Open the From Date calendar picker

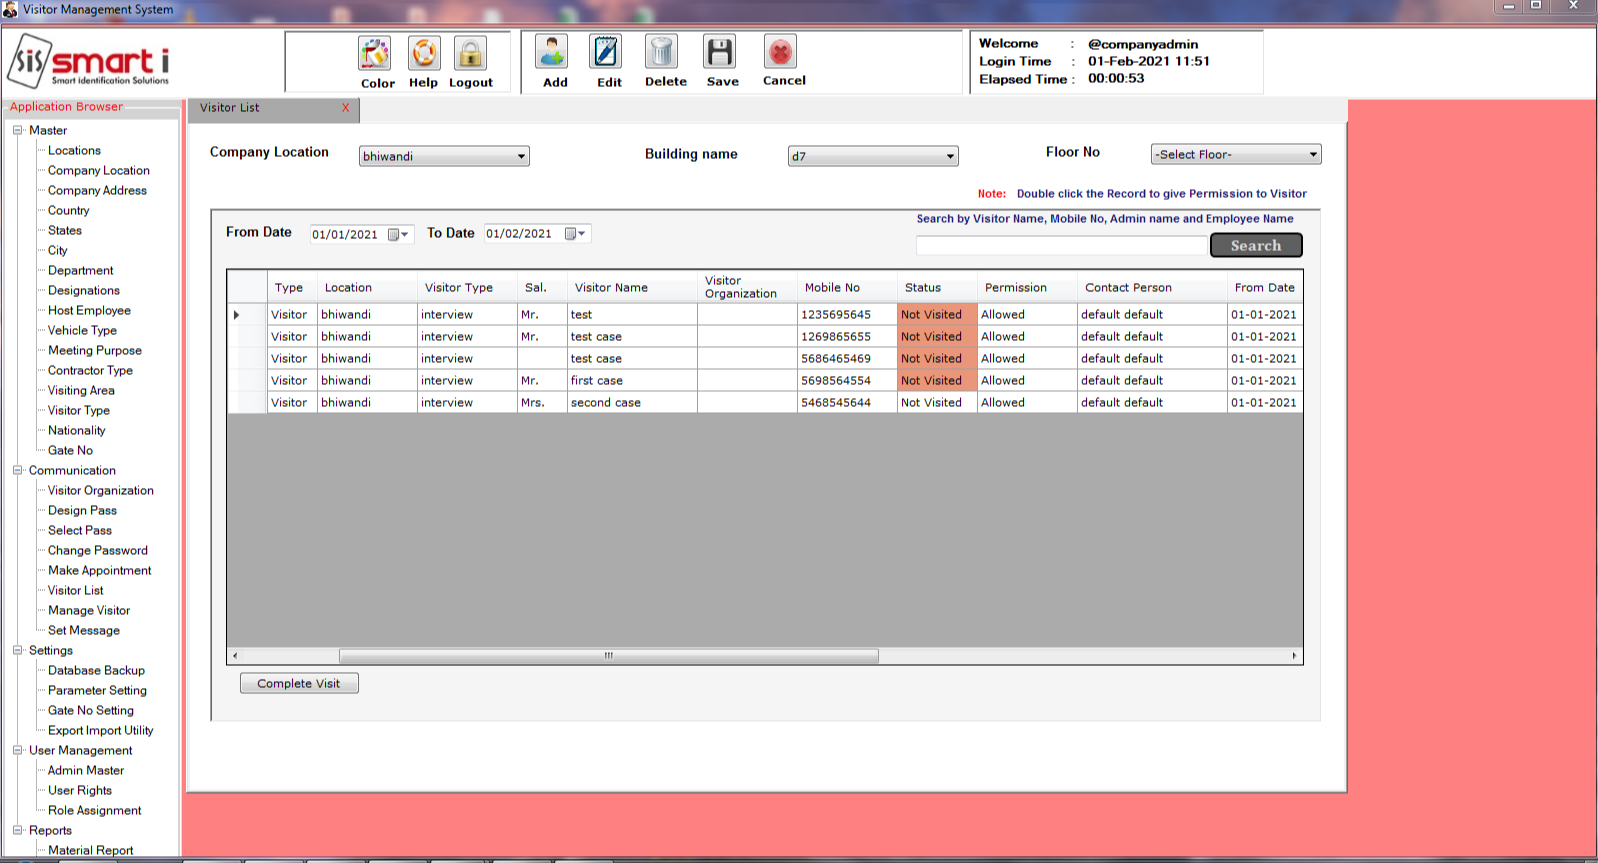(x=398, y=235)
